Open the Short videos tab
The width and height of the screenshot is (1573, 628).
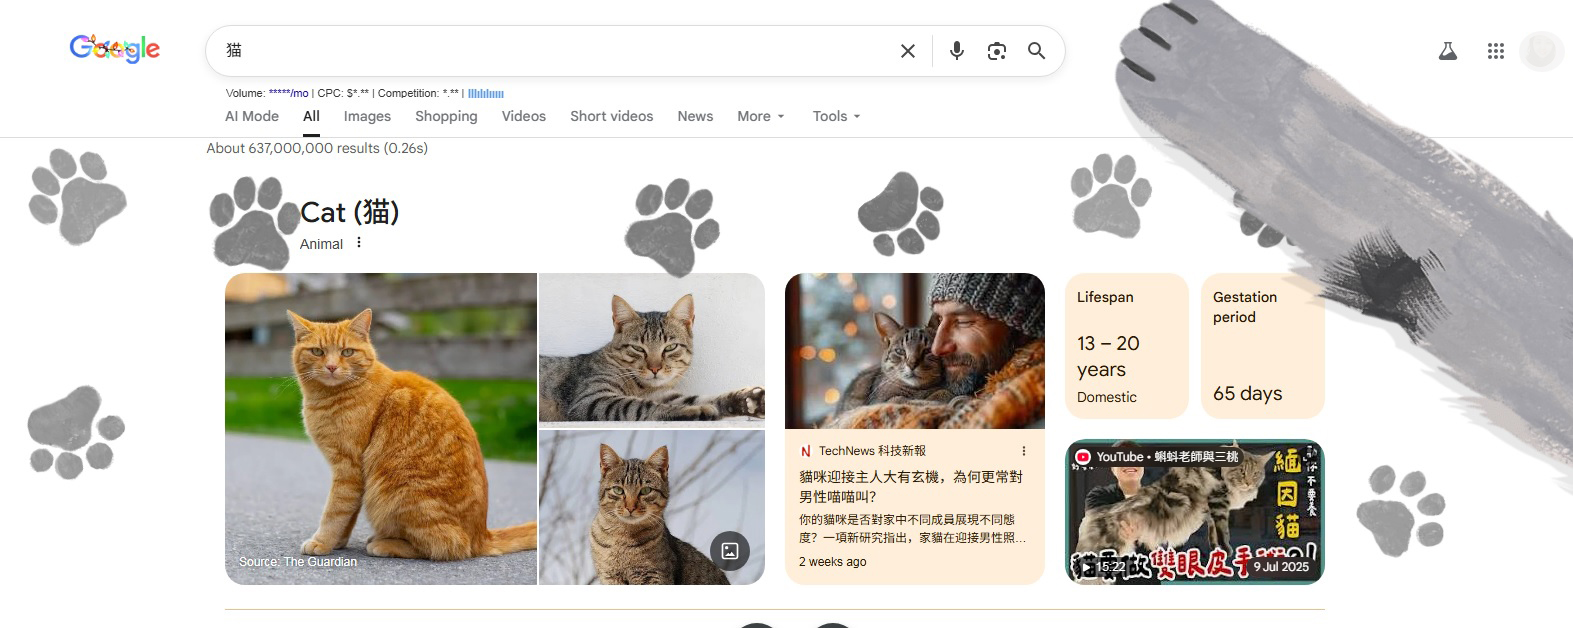click(x=611, y=116)
